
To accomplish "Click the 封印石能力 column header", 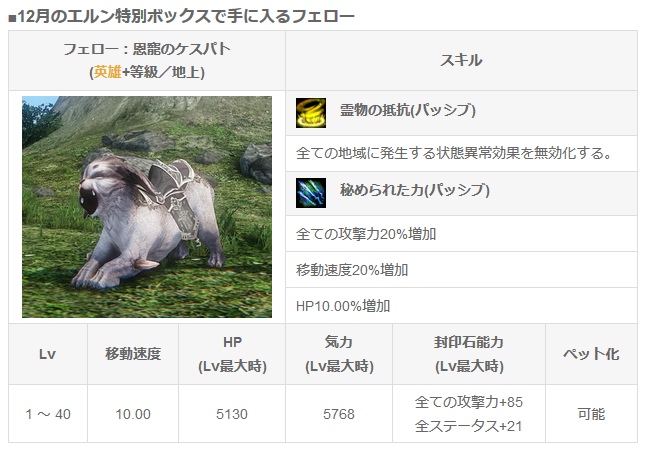I will (x=469, y=354).
